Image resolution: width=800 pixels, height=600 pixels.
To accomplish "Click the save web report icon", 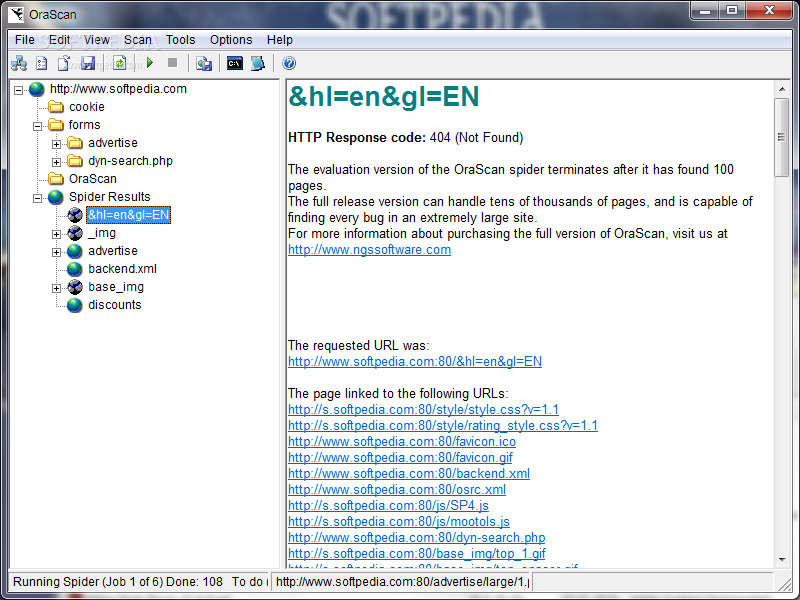I will [204, 63].
